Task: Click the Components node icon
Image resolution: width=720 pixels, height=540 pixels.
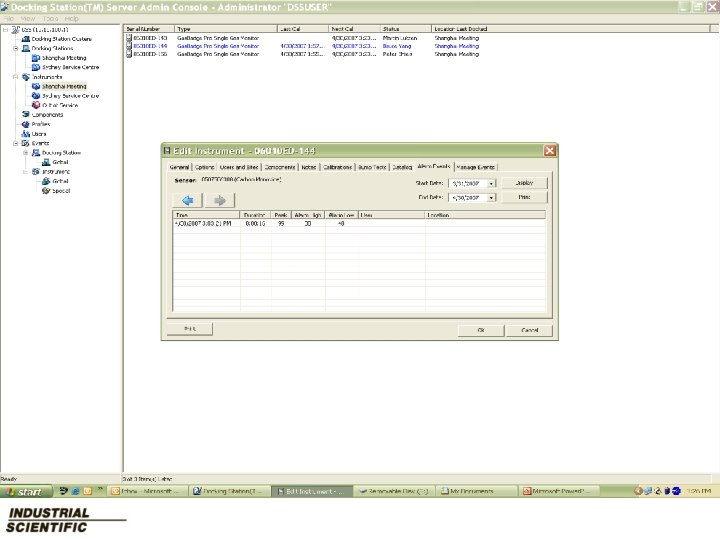Action: [x=26, y=114]
